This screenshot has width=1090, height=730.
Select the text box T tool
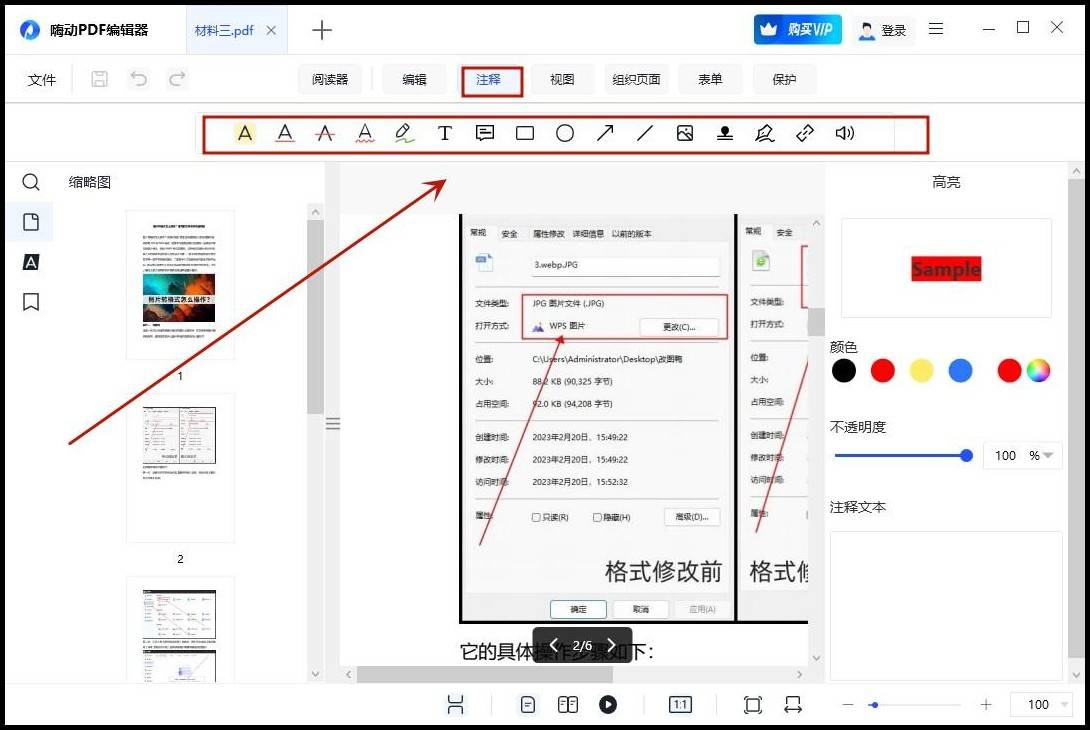pos(445,133)
